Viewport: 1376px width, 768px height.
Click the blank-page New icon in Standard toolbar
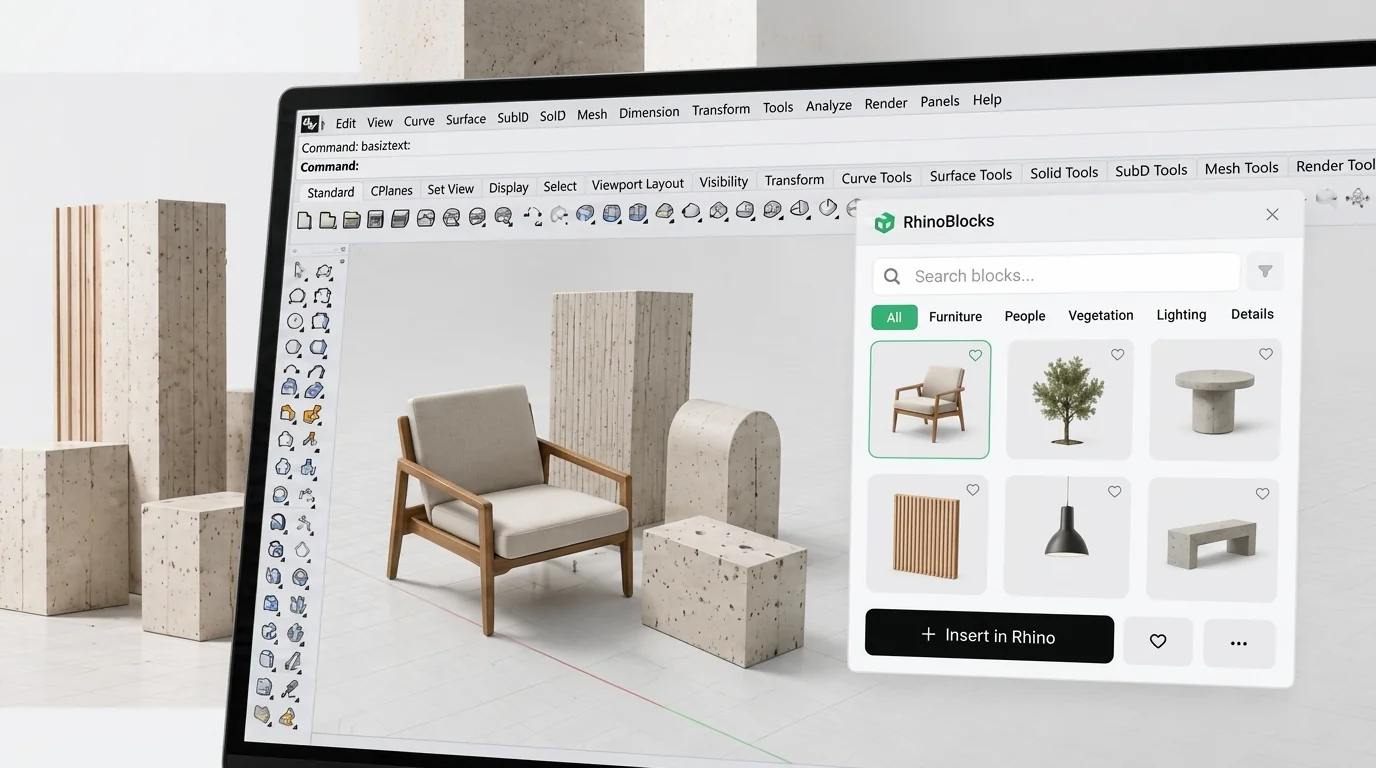306,219
